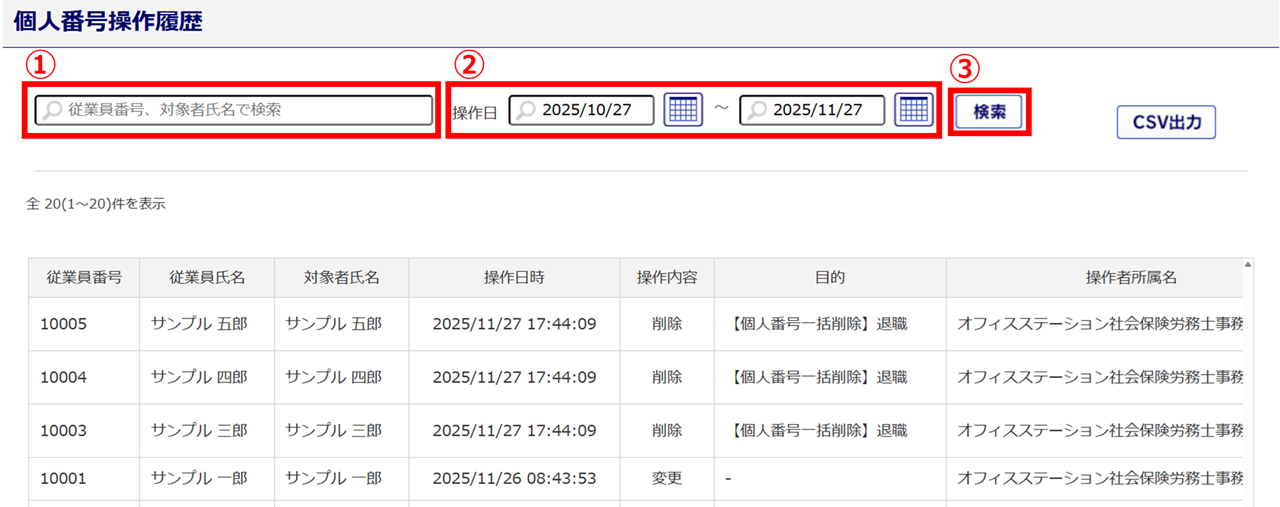This screenshot has height=507, width=1280.
Task: Click the employee number and name search field
Action: click(233, 110)
